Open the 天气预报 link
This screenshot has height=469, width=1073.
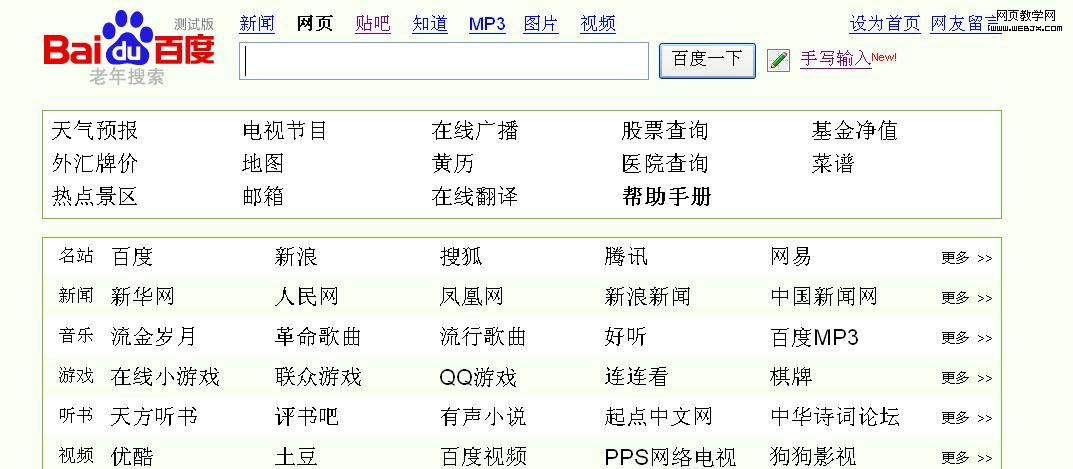(x=95, y=131)
